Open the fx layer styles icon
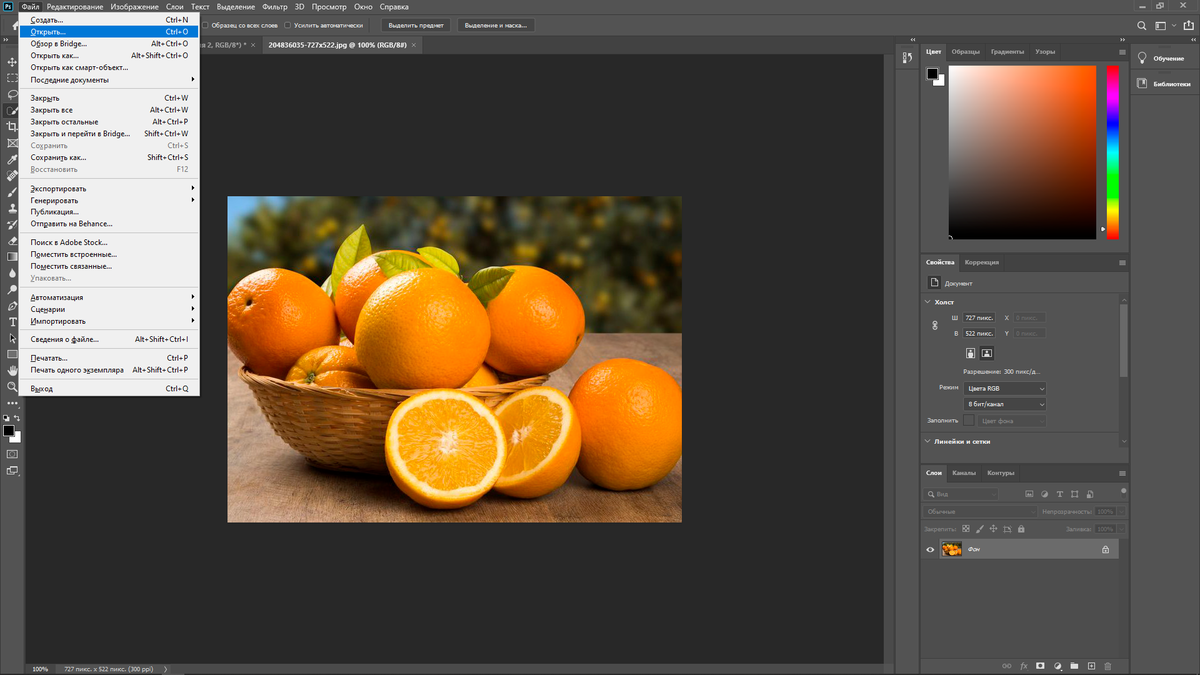Viewport: 1200px width, 675px height. [x=1024, y=666]
